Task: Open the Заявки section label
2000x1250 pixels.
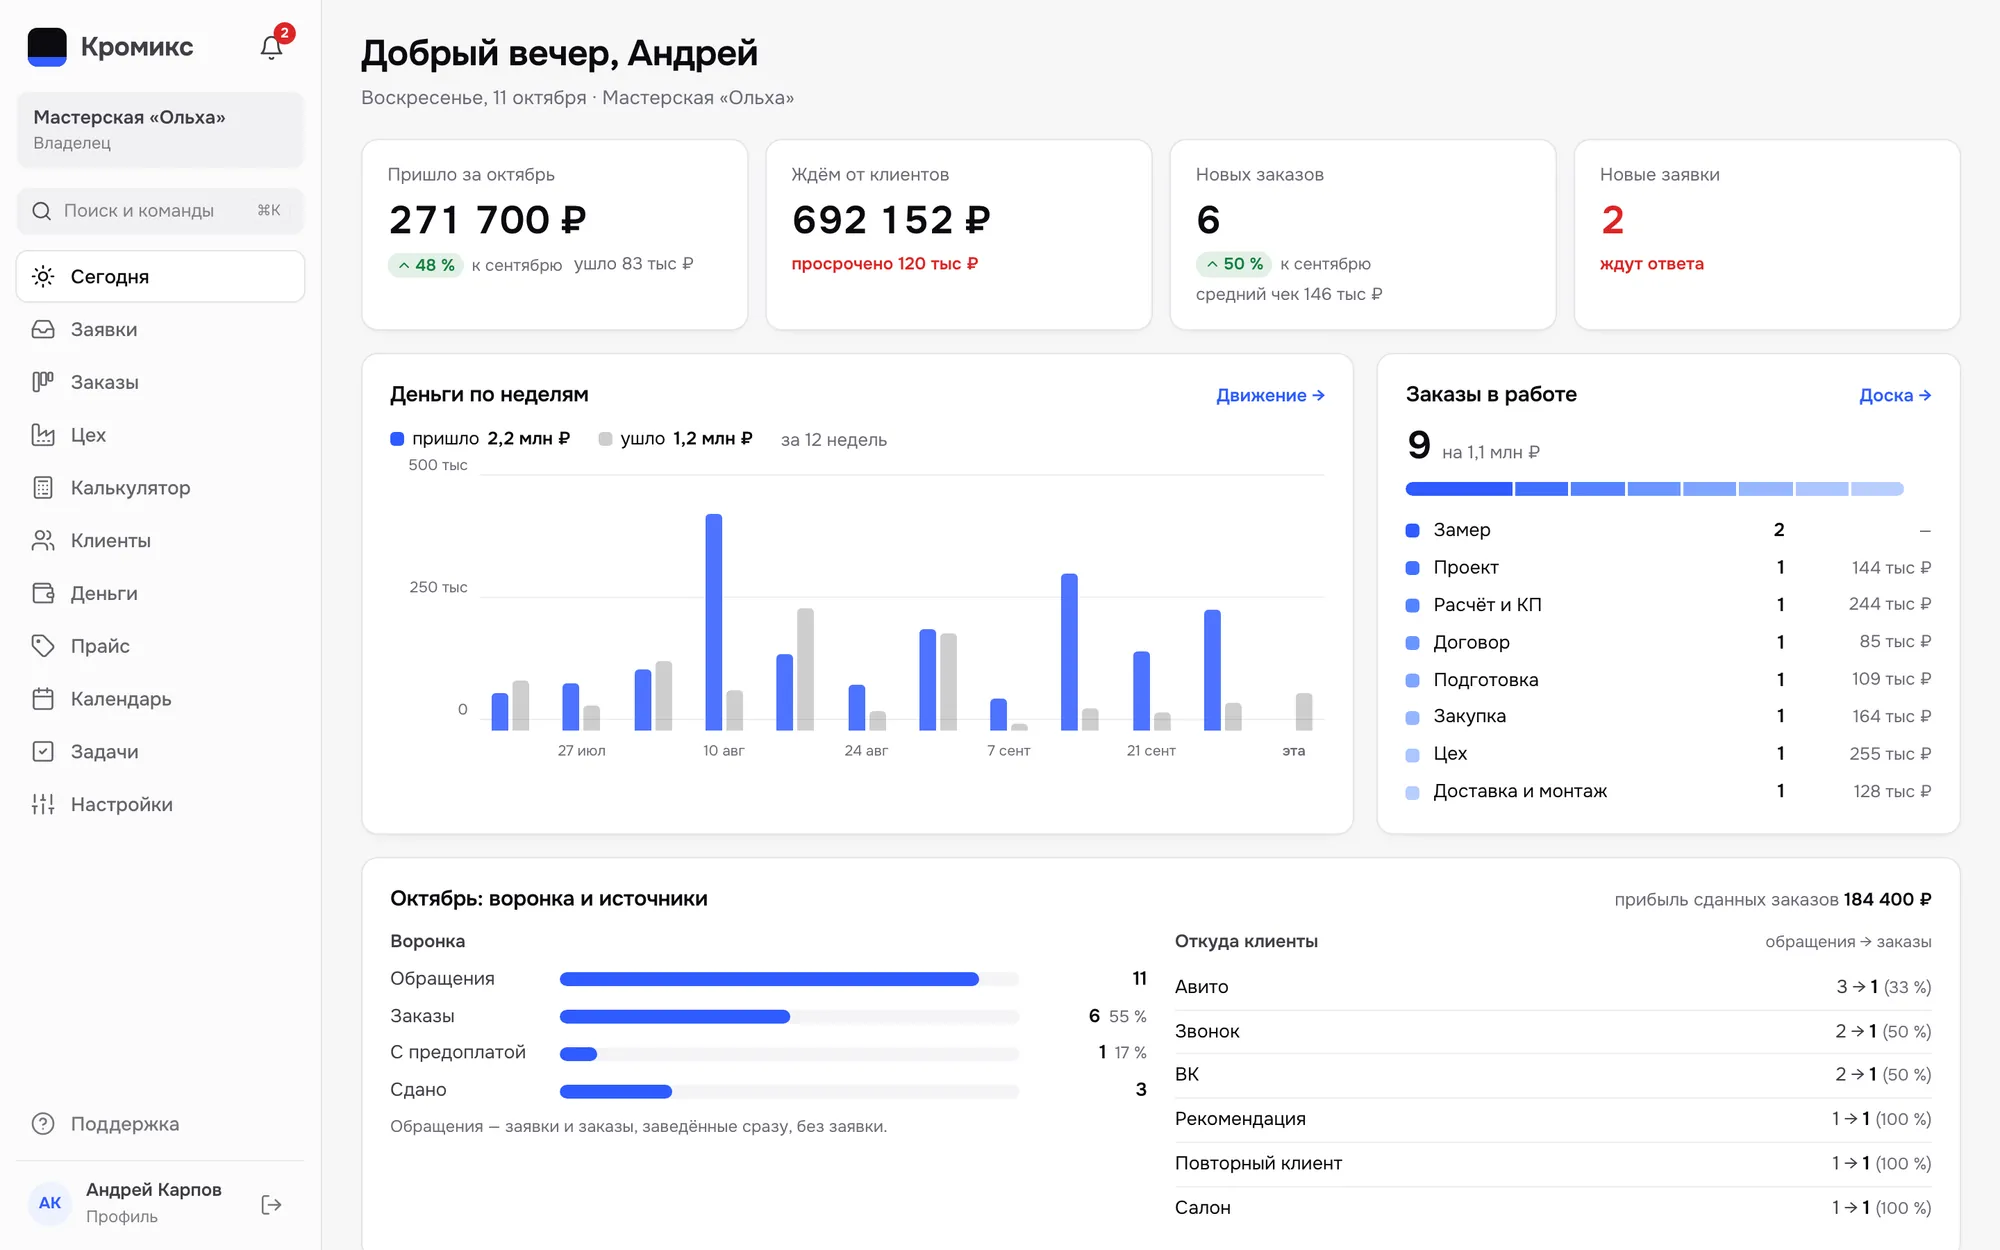Action: 104,330
